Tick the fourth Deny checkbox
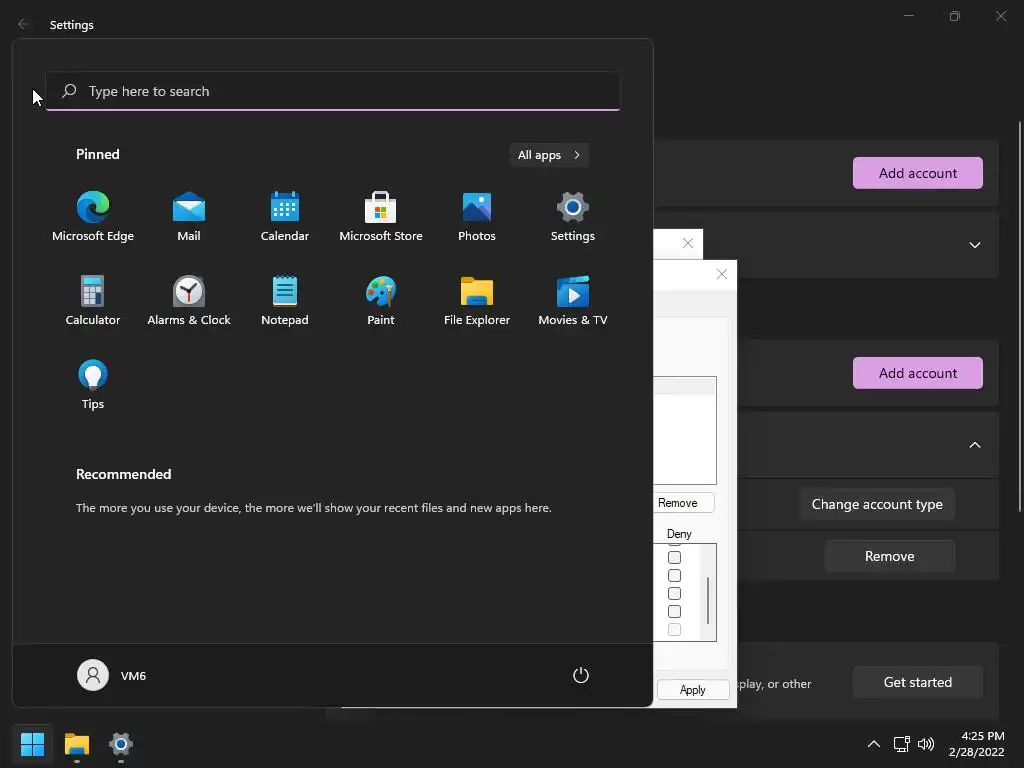Viewport: 1024px width, 768px height. pos(675,611)
